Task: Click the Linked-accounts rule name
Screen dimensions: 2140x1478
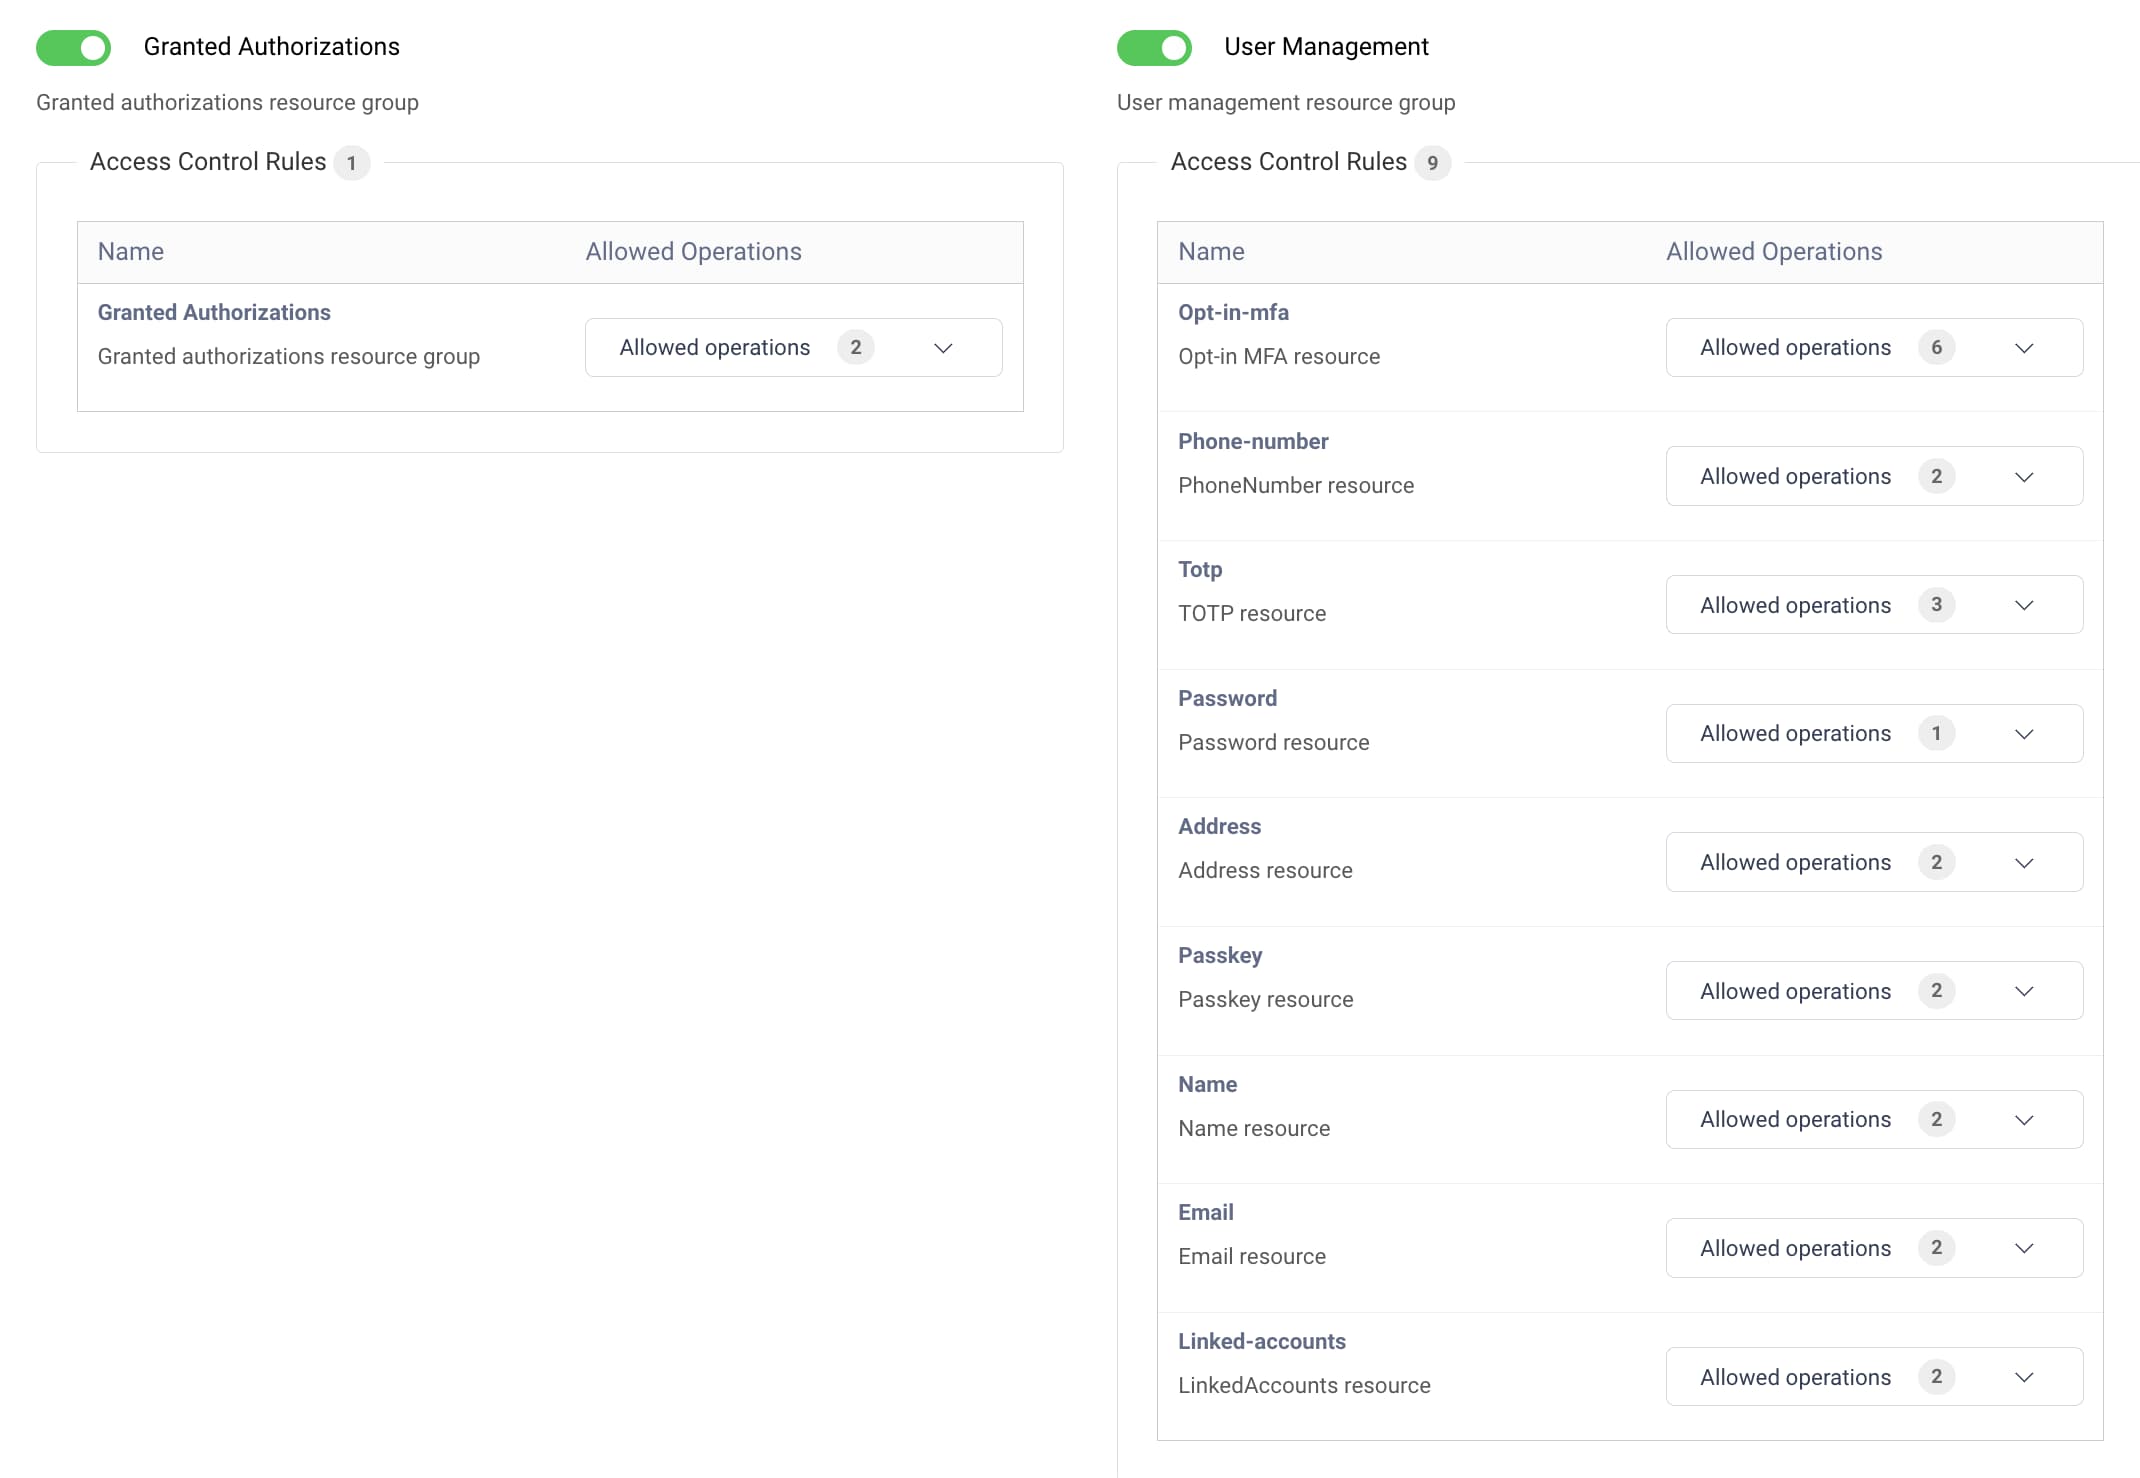Action: tap(1261, 1341)
